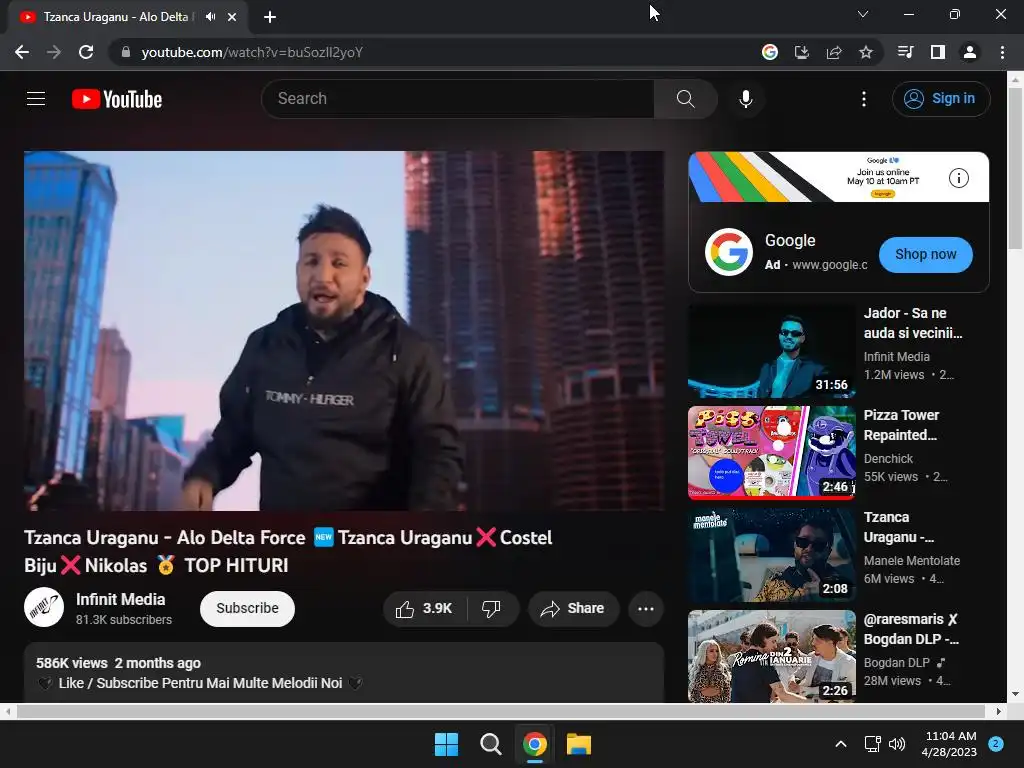Expand the video description box
This screenshot has width=1024, height=768.
(x=344, y=673)
